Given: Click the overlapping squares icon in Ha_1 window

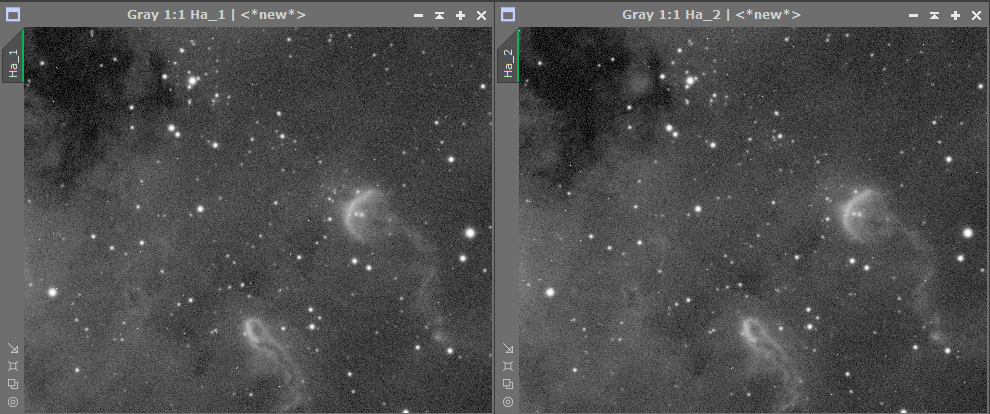Looking at the screenshot, I should (13, 384).
